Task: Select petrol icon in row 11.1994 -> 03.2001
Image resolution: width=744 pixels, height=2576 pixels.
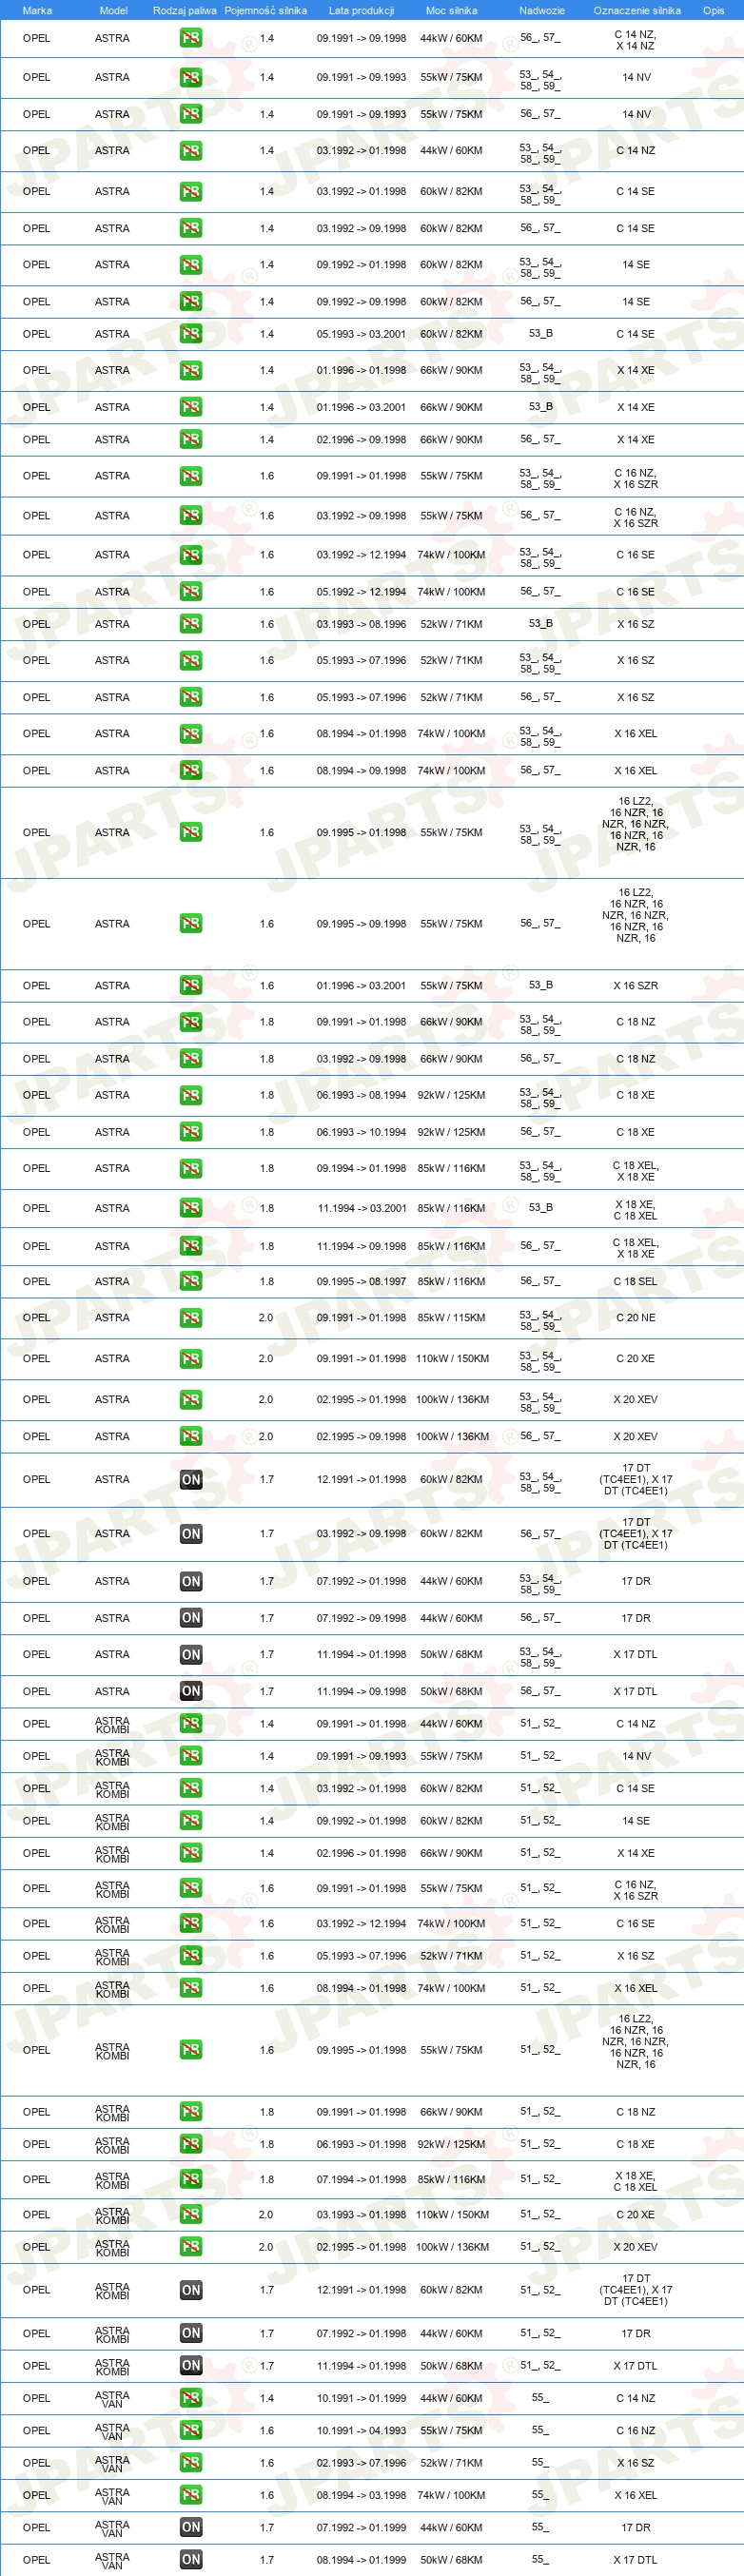Action: pyautogui.click(x=191, y=1208)
